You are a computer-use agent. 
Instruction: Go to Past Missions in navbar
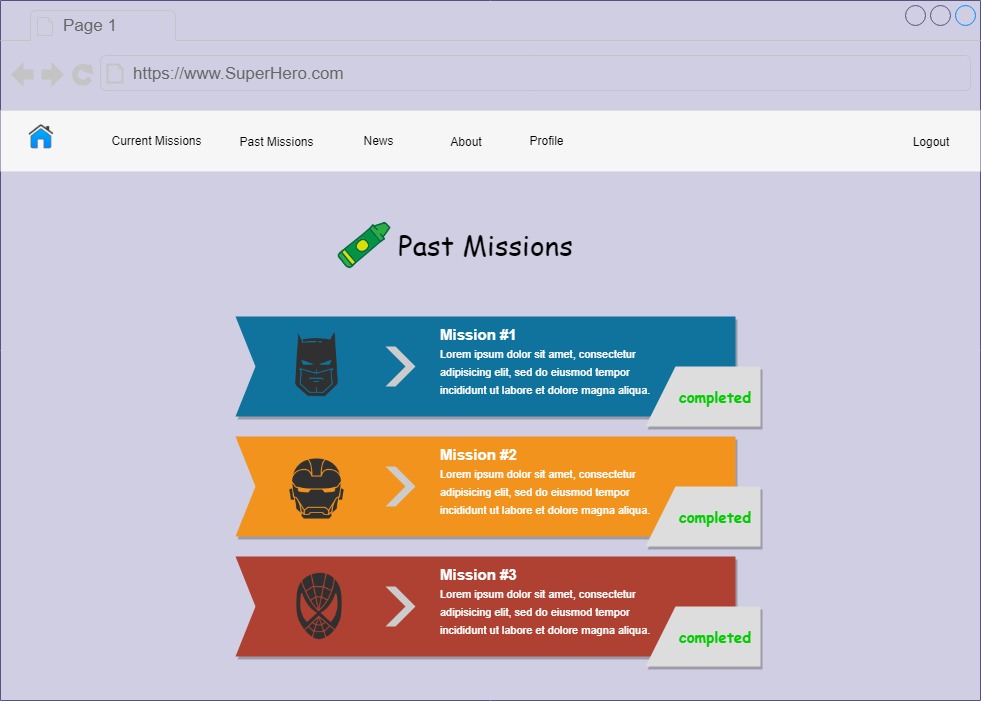276,142
